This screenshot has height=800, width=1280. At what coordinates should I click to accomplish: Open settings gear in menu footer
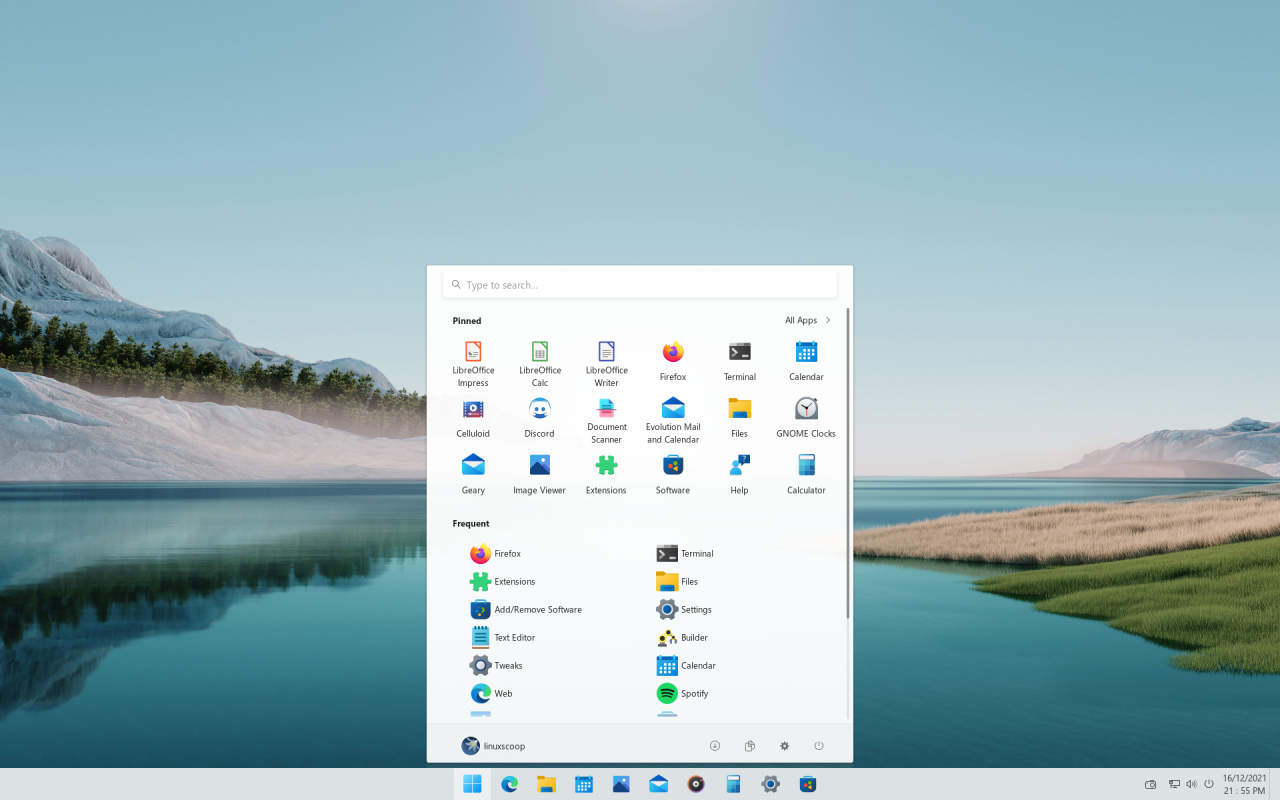[x=785, y=746]
